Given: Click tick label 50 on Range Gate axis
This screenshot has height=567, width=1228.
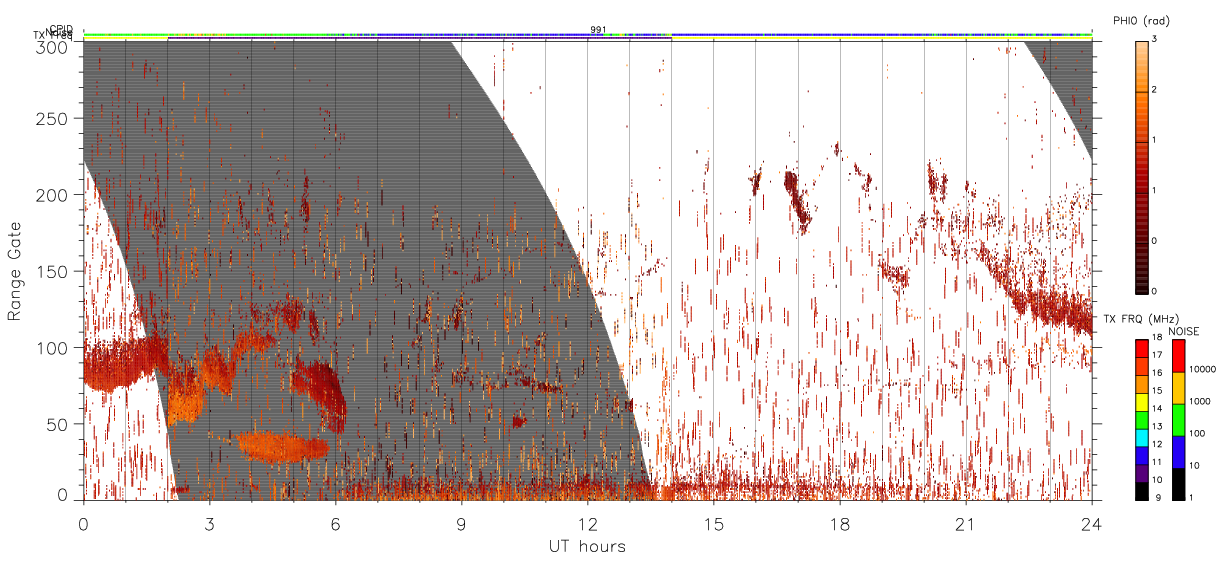Looking at the screenshot, I should click(x=57, y=424).
